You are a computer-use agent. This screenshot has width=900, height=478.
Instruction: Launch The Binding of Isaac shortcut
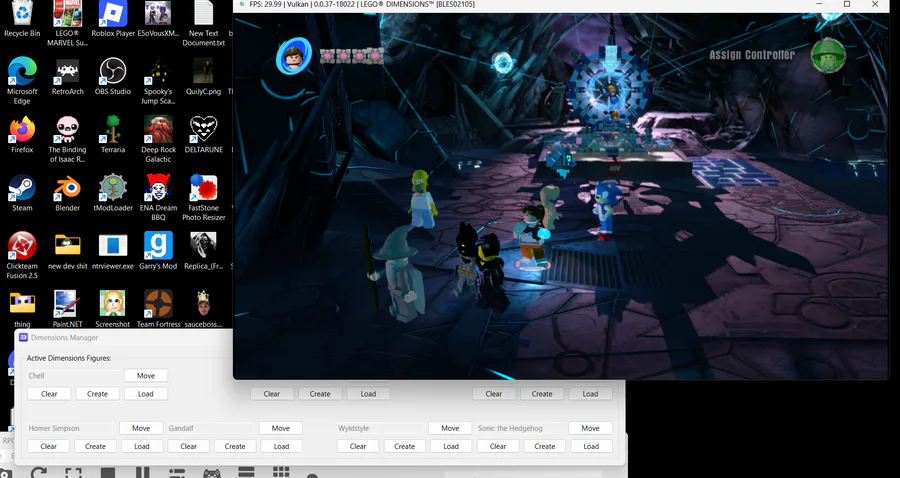[x=67, y=139]
